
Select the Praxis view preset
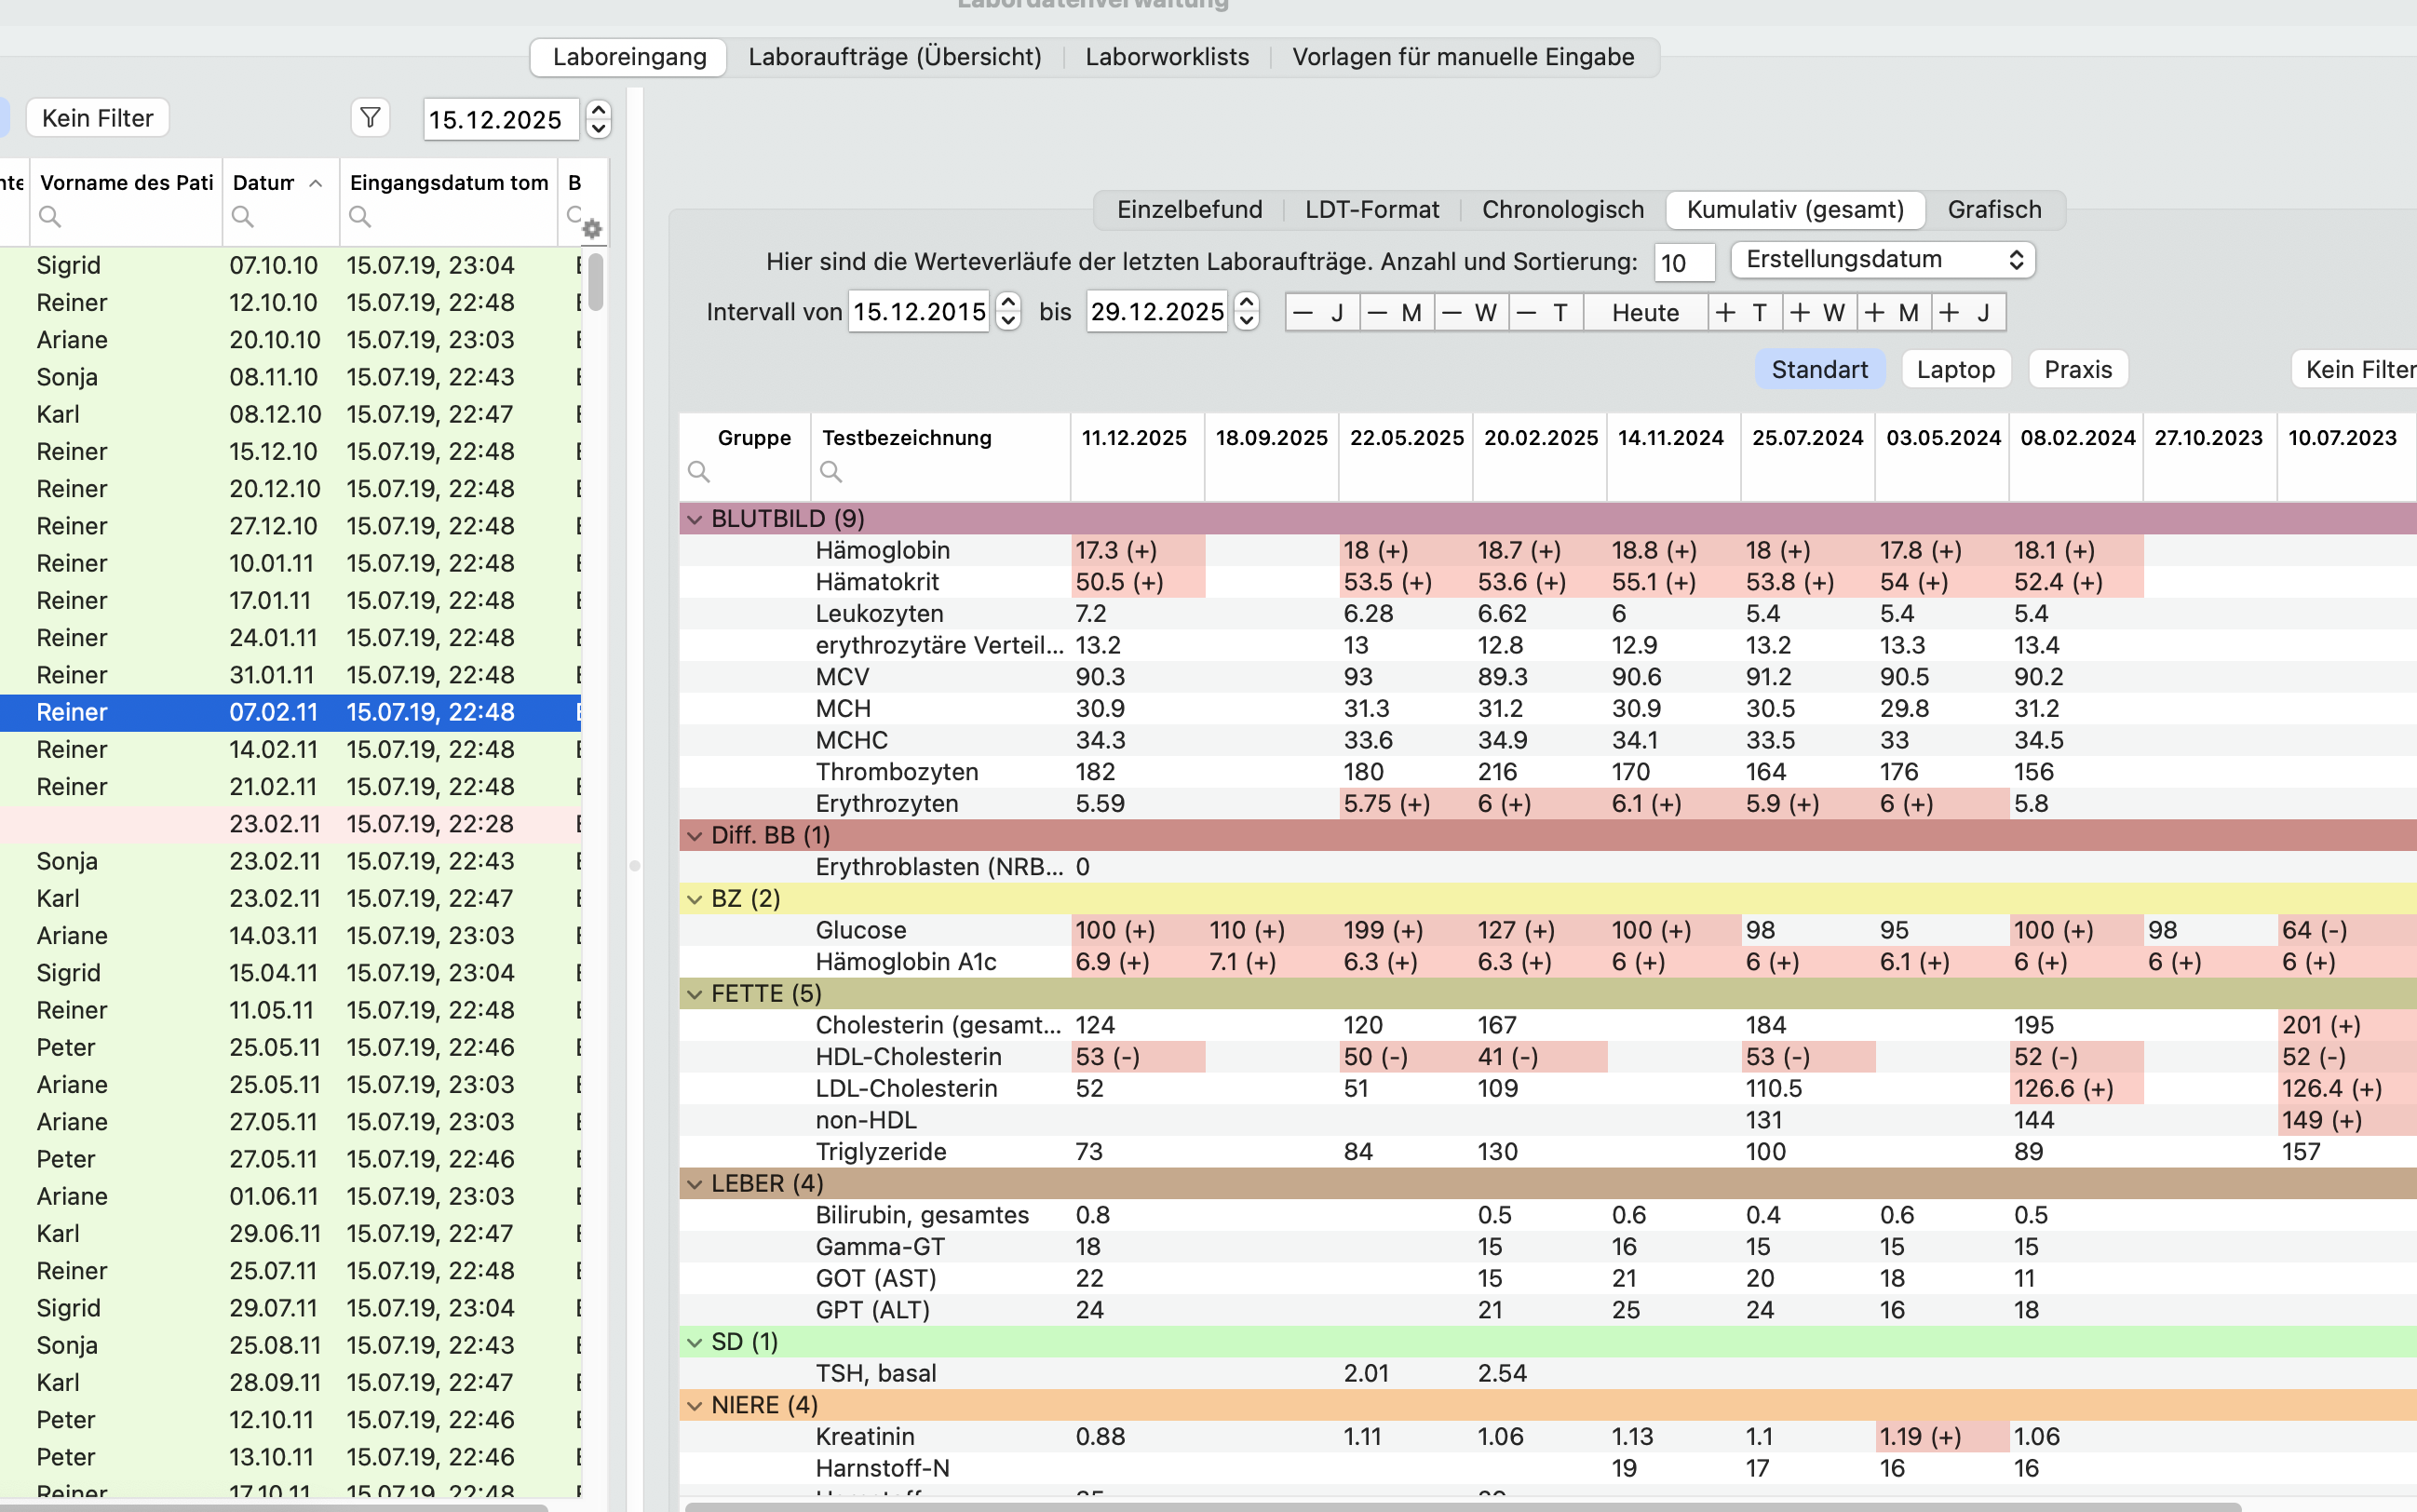(x=2077, y=369)
